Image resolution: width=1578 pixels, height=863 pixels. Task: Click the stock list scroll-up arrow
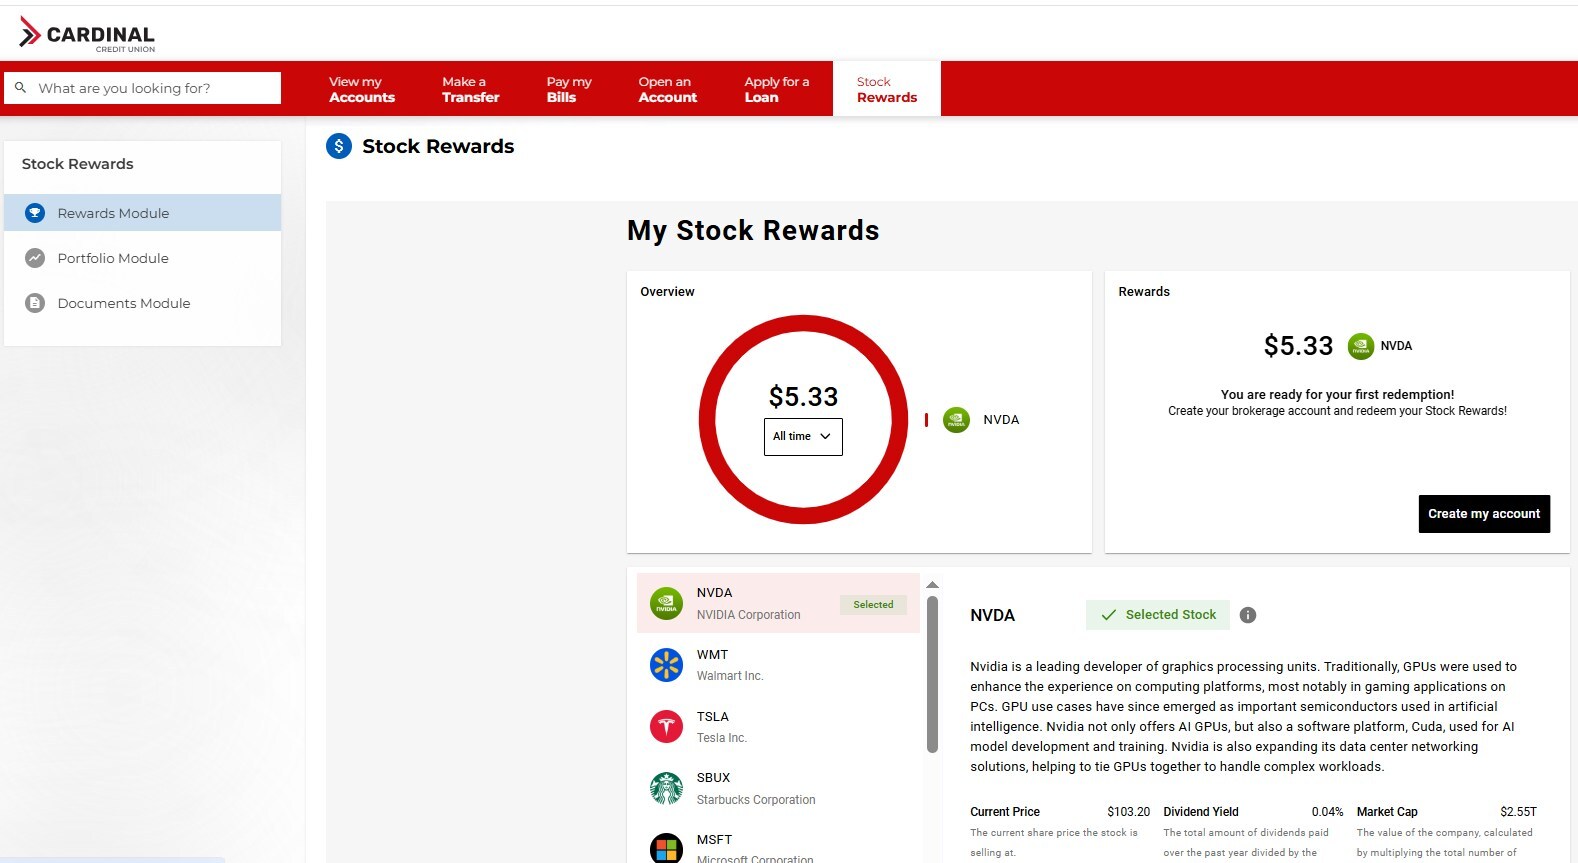932,584
